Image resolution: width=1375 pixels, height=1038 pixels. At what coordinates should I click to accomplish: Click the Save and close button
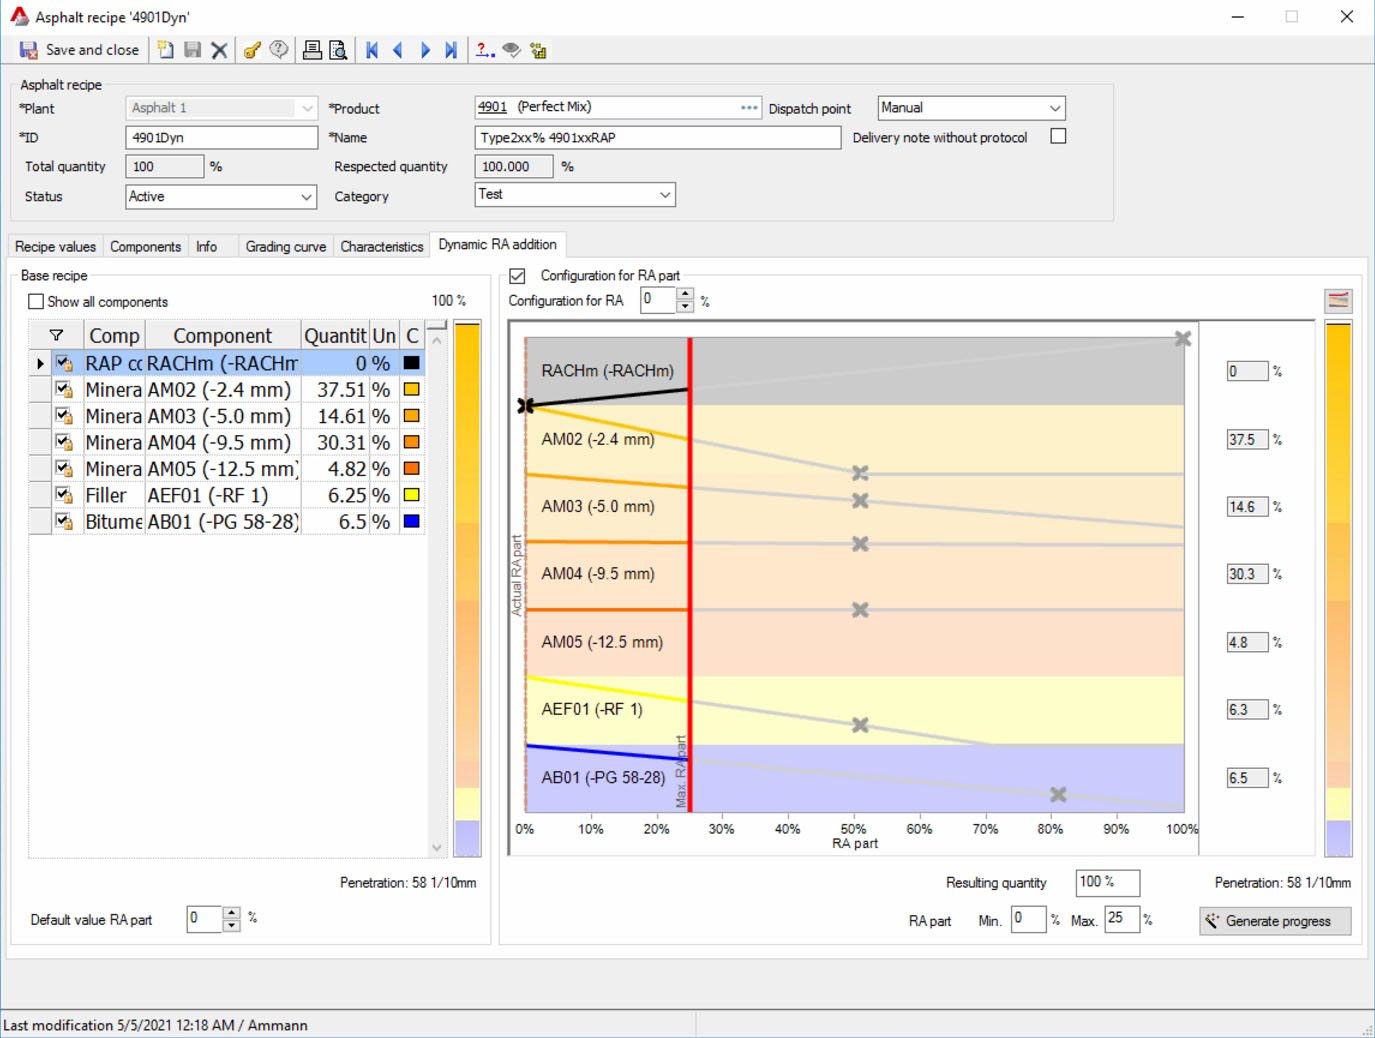[80, 50]
